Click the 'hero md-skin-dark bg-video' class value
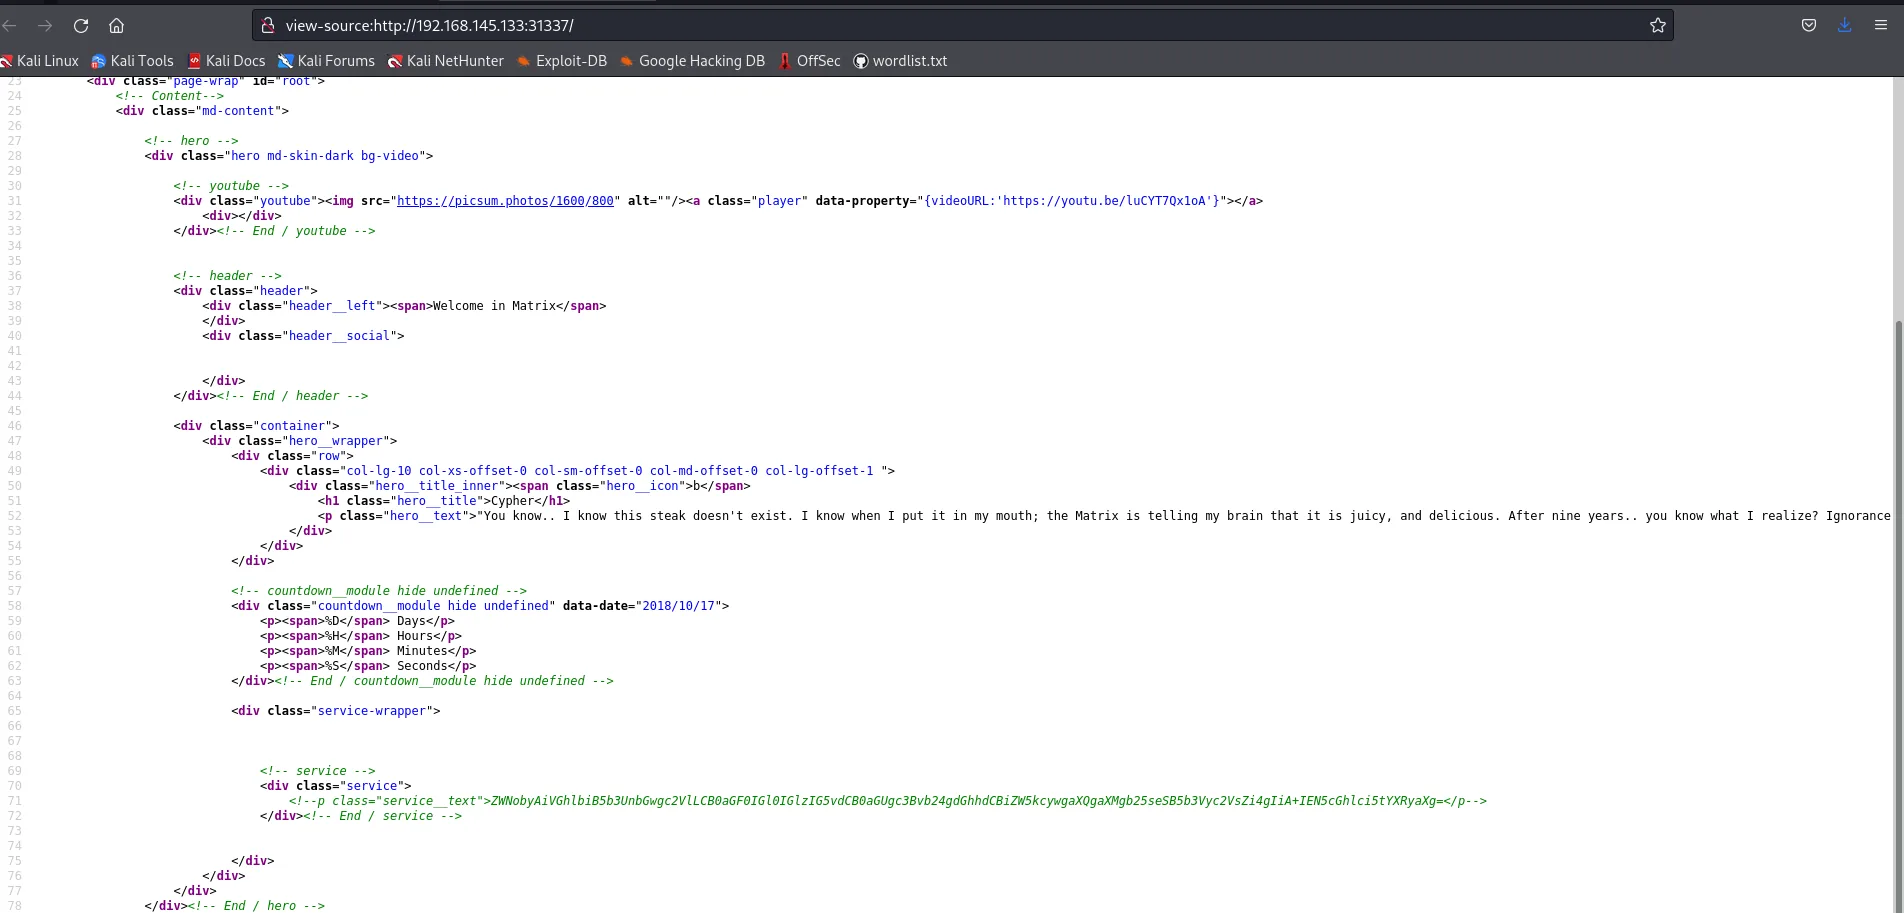1904x913 pixels. coord(325,156)
